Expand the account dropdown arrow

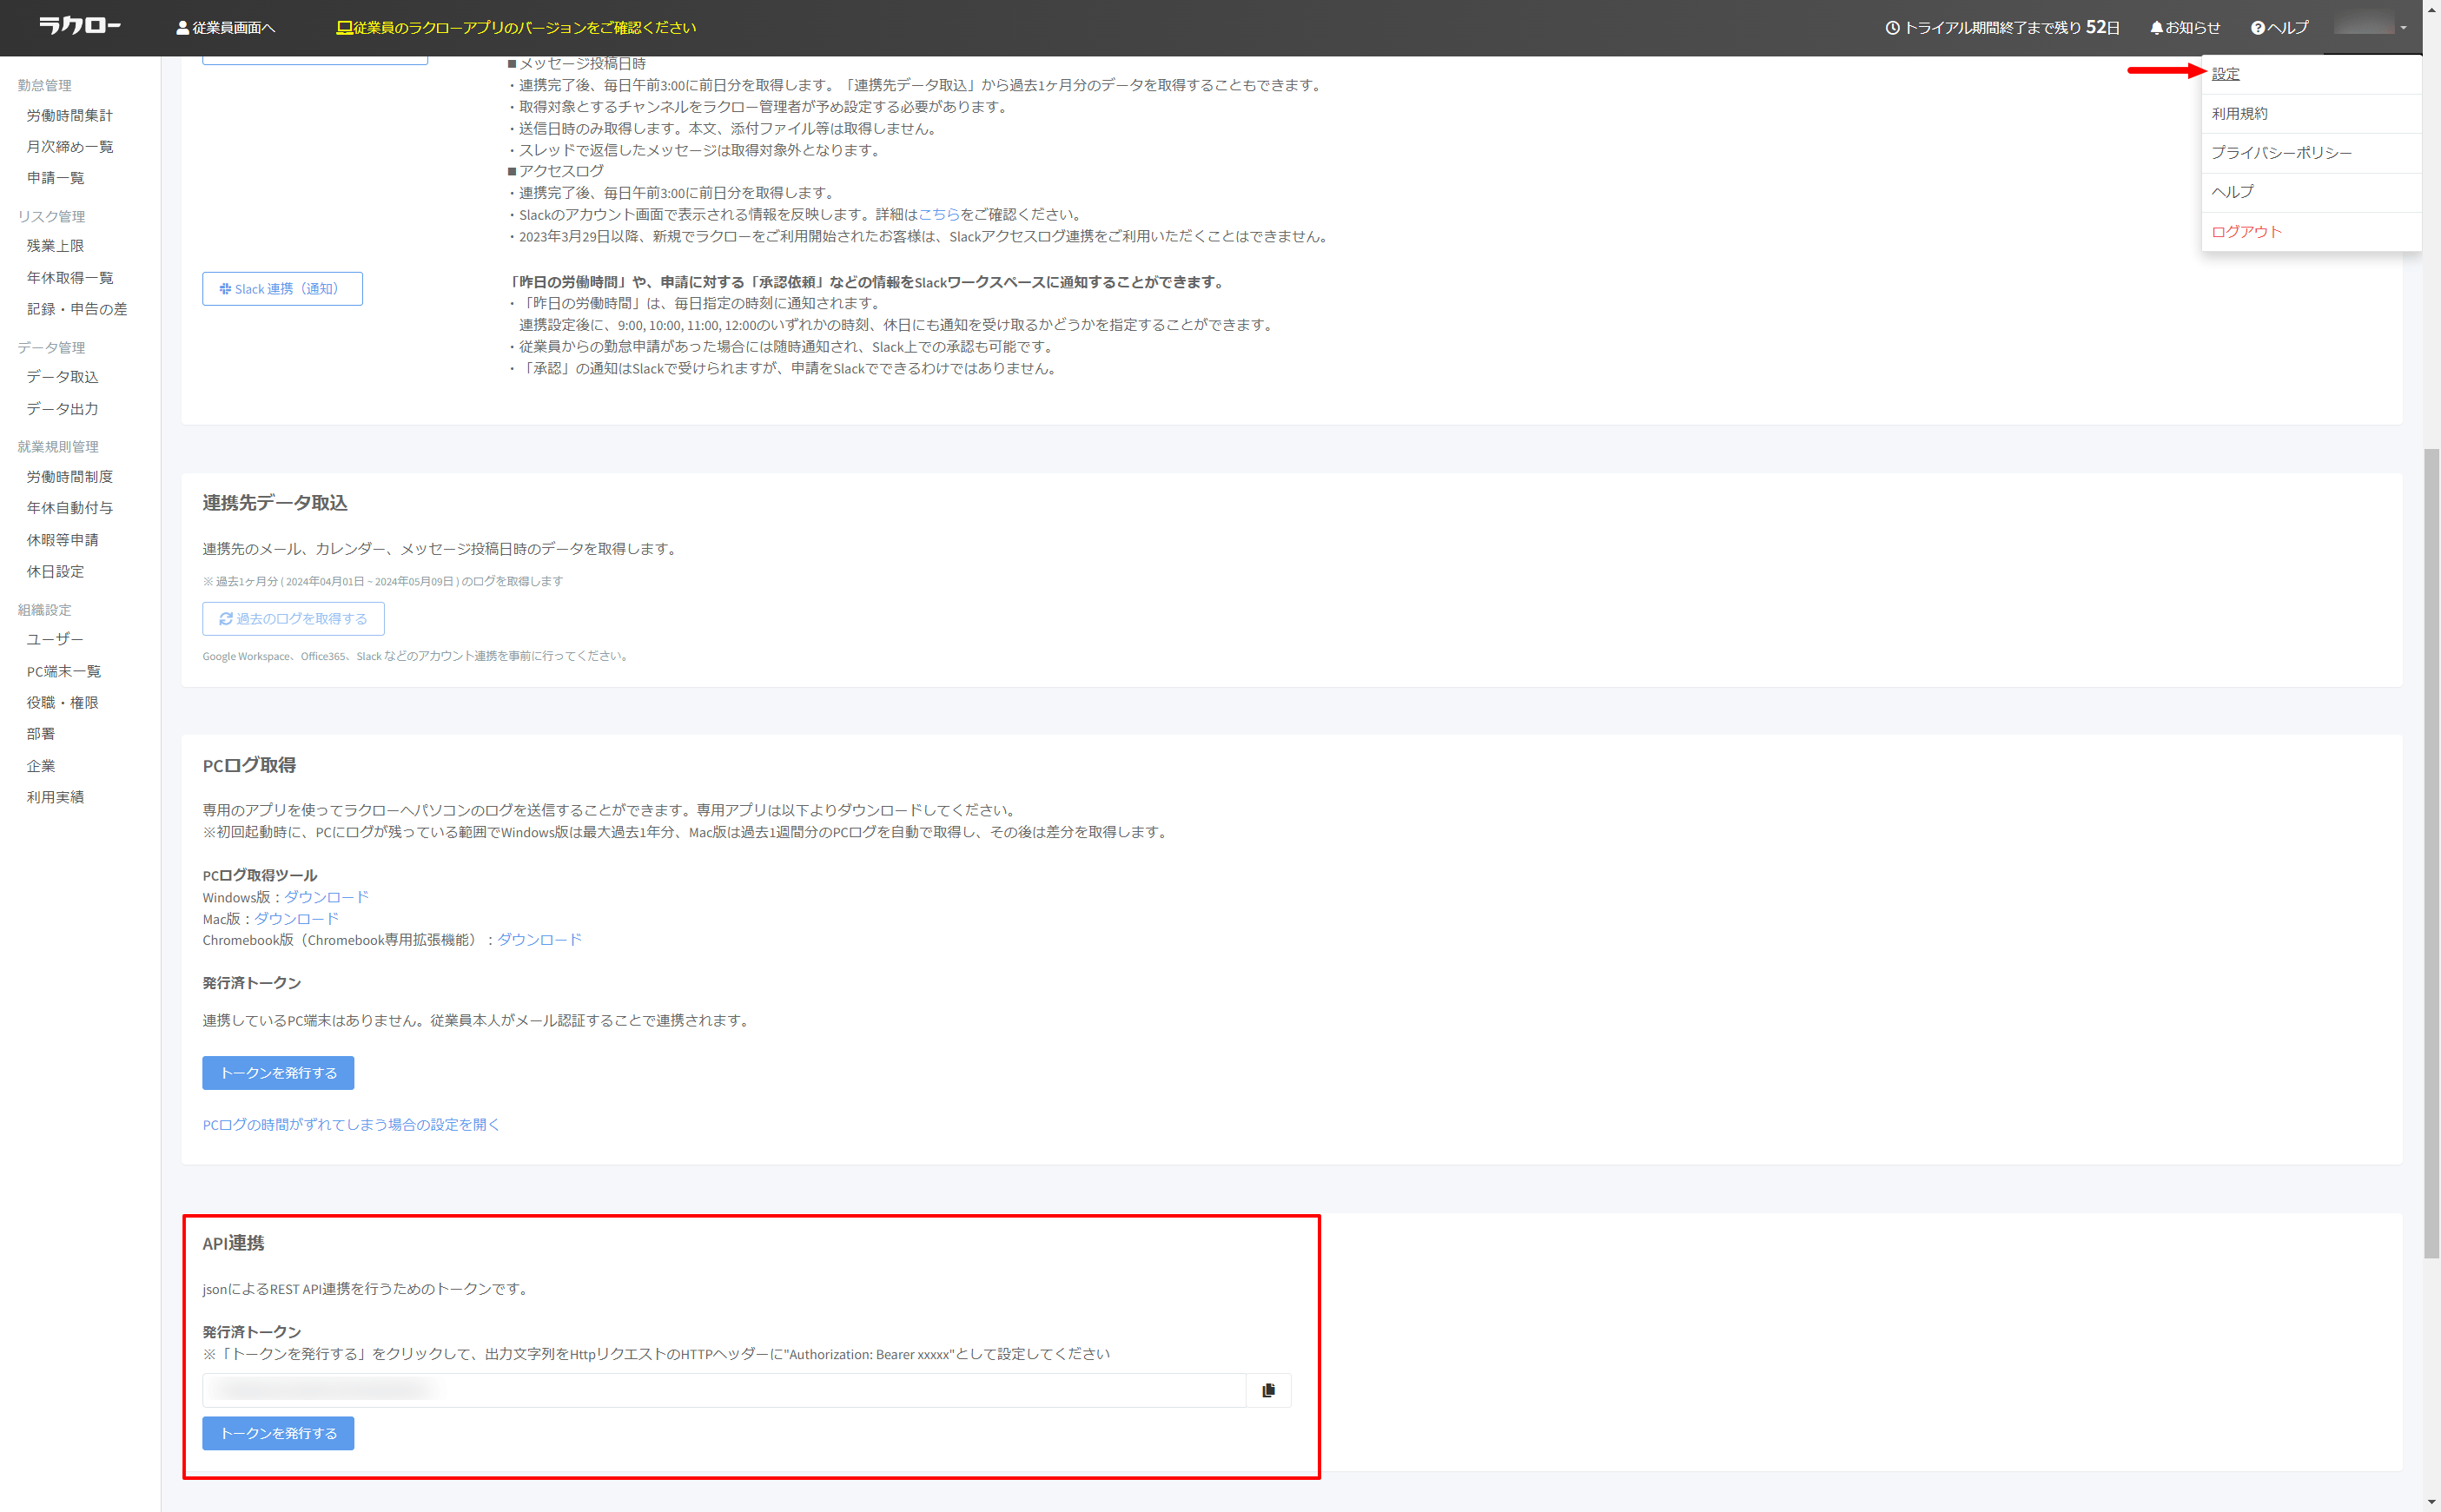[x=2403, y=28]
